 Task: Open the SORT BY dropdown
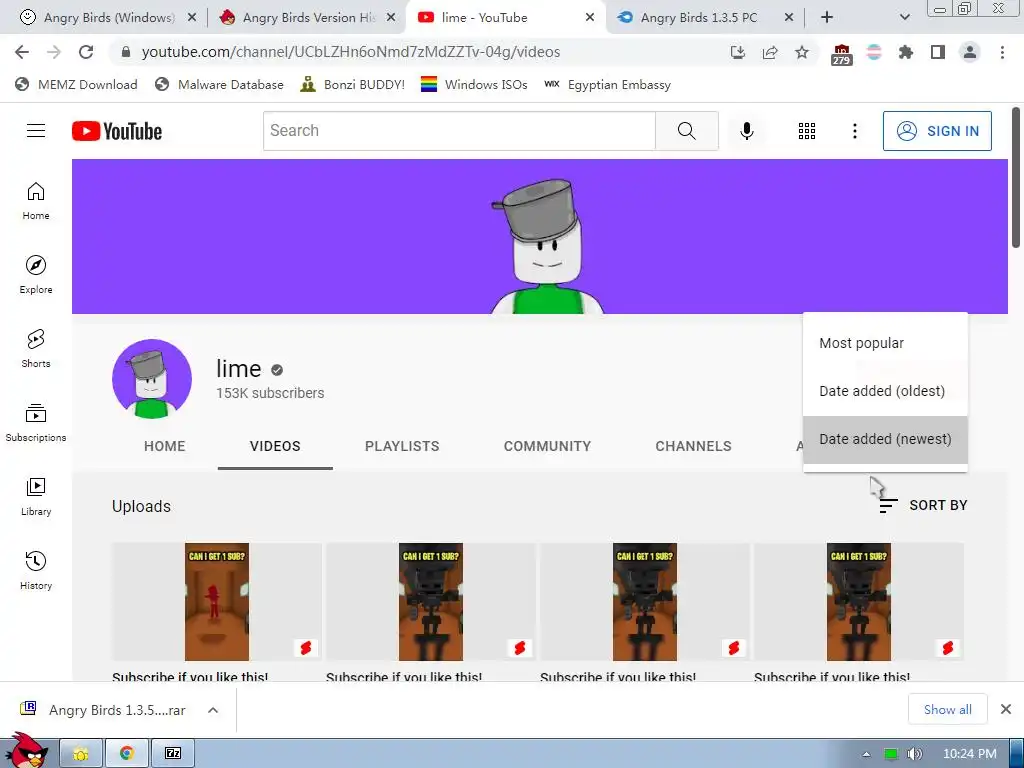pos(923,505)
